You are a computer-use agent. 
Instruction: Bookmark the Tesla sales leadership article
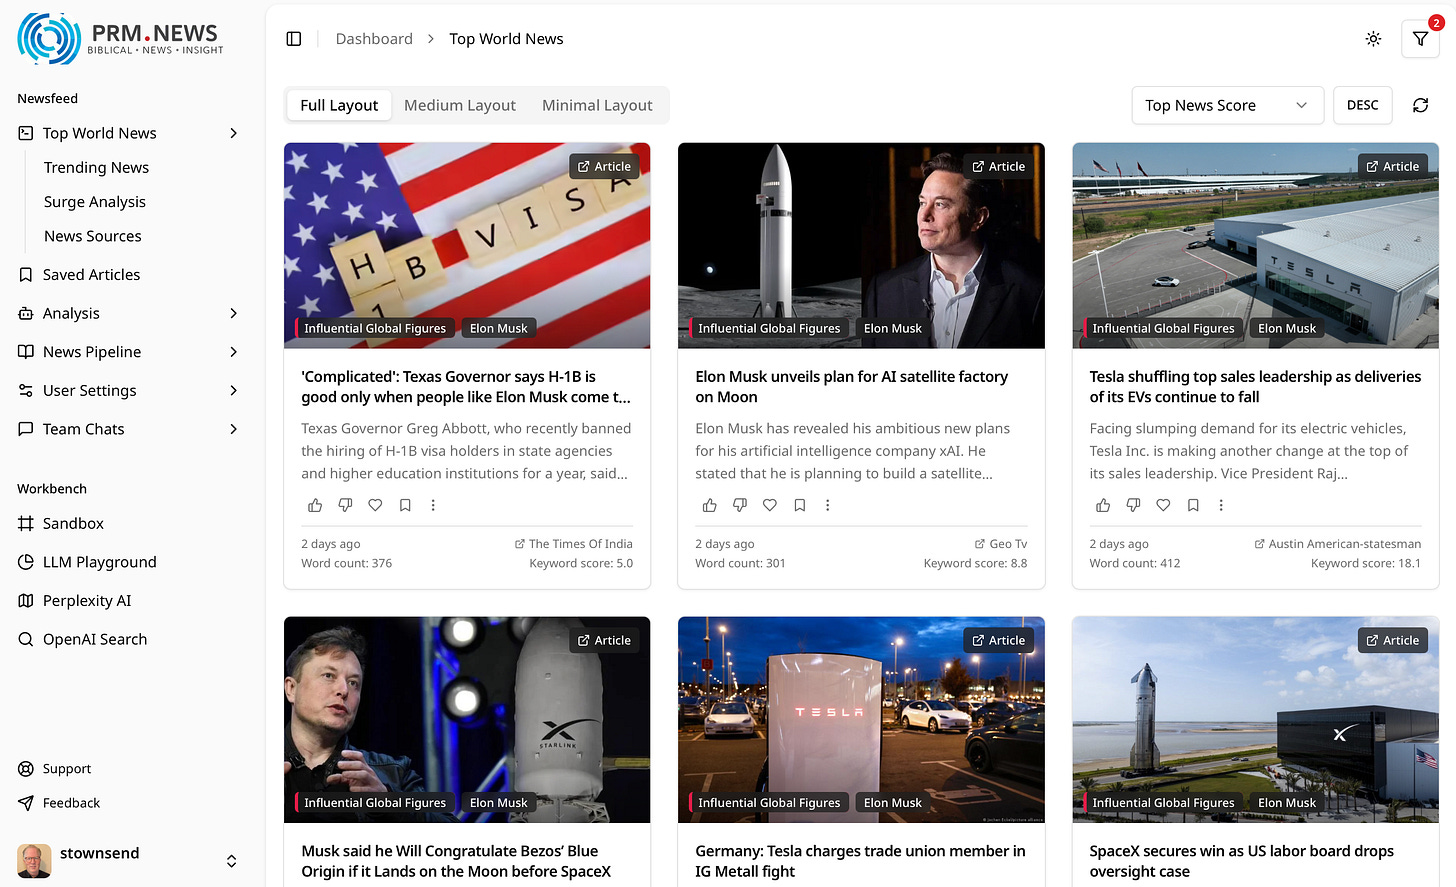[1193, 505]
